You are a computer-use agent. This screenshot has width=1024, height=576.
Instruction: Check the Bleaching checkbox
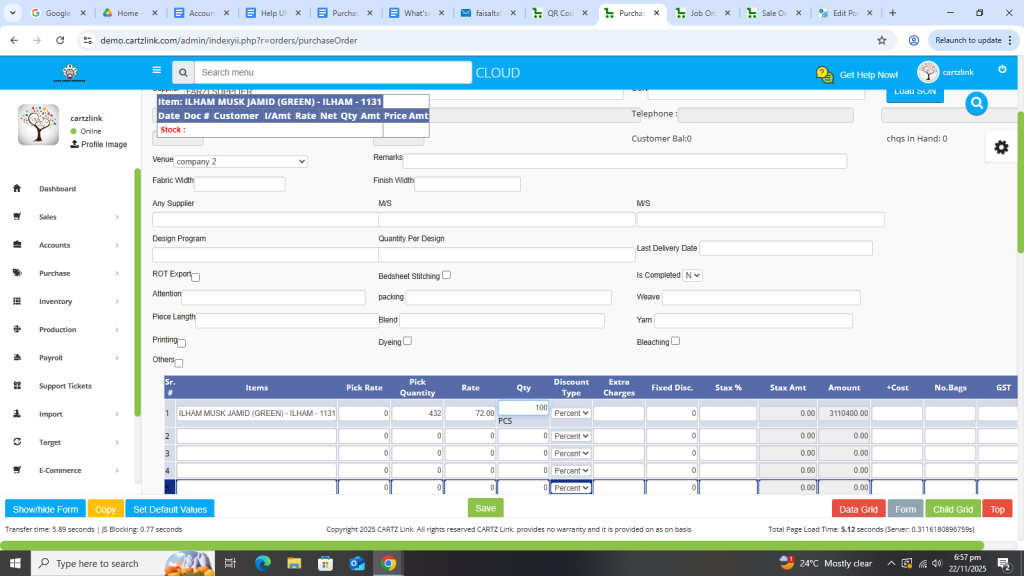click(676, 341)
